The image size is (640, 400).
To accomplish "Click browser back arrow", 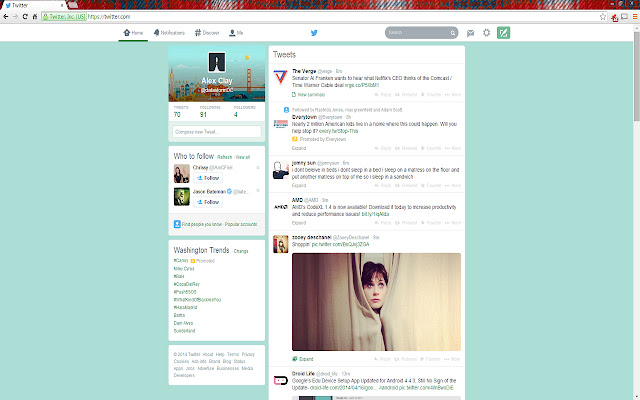I will click(x=6, y=17).
